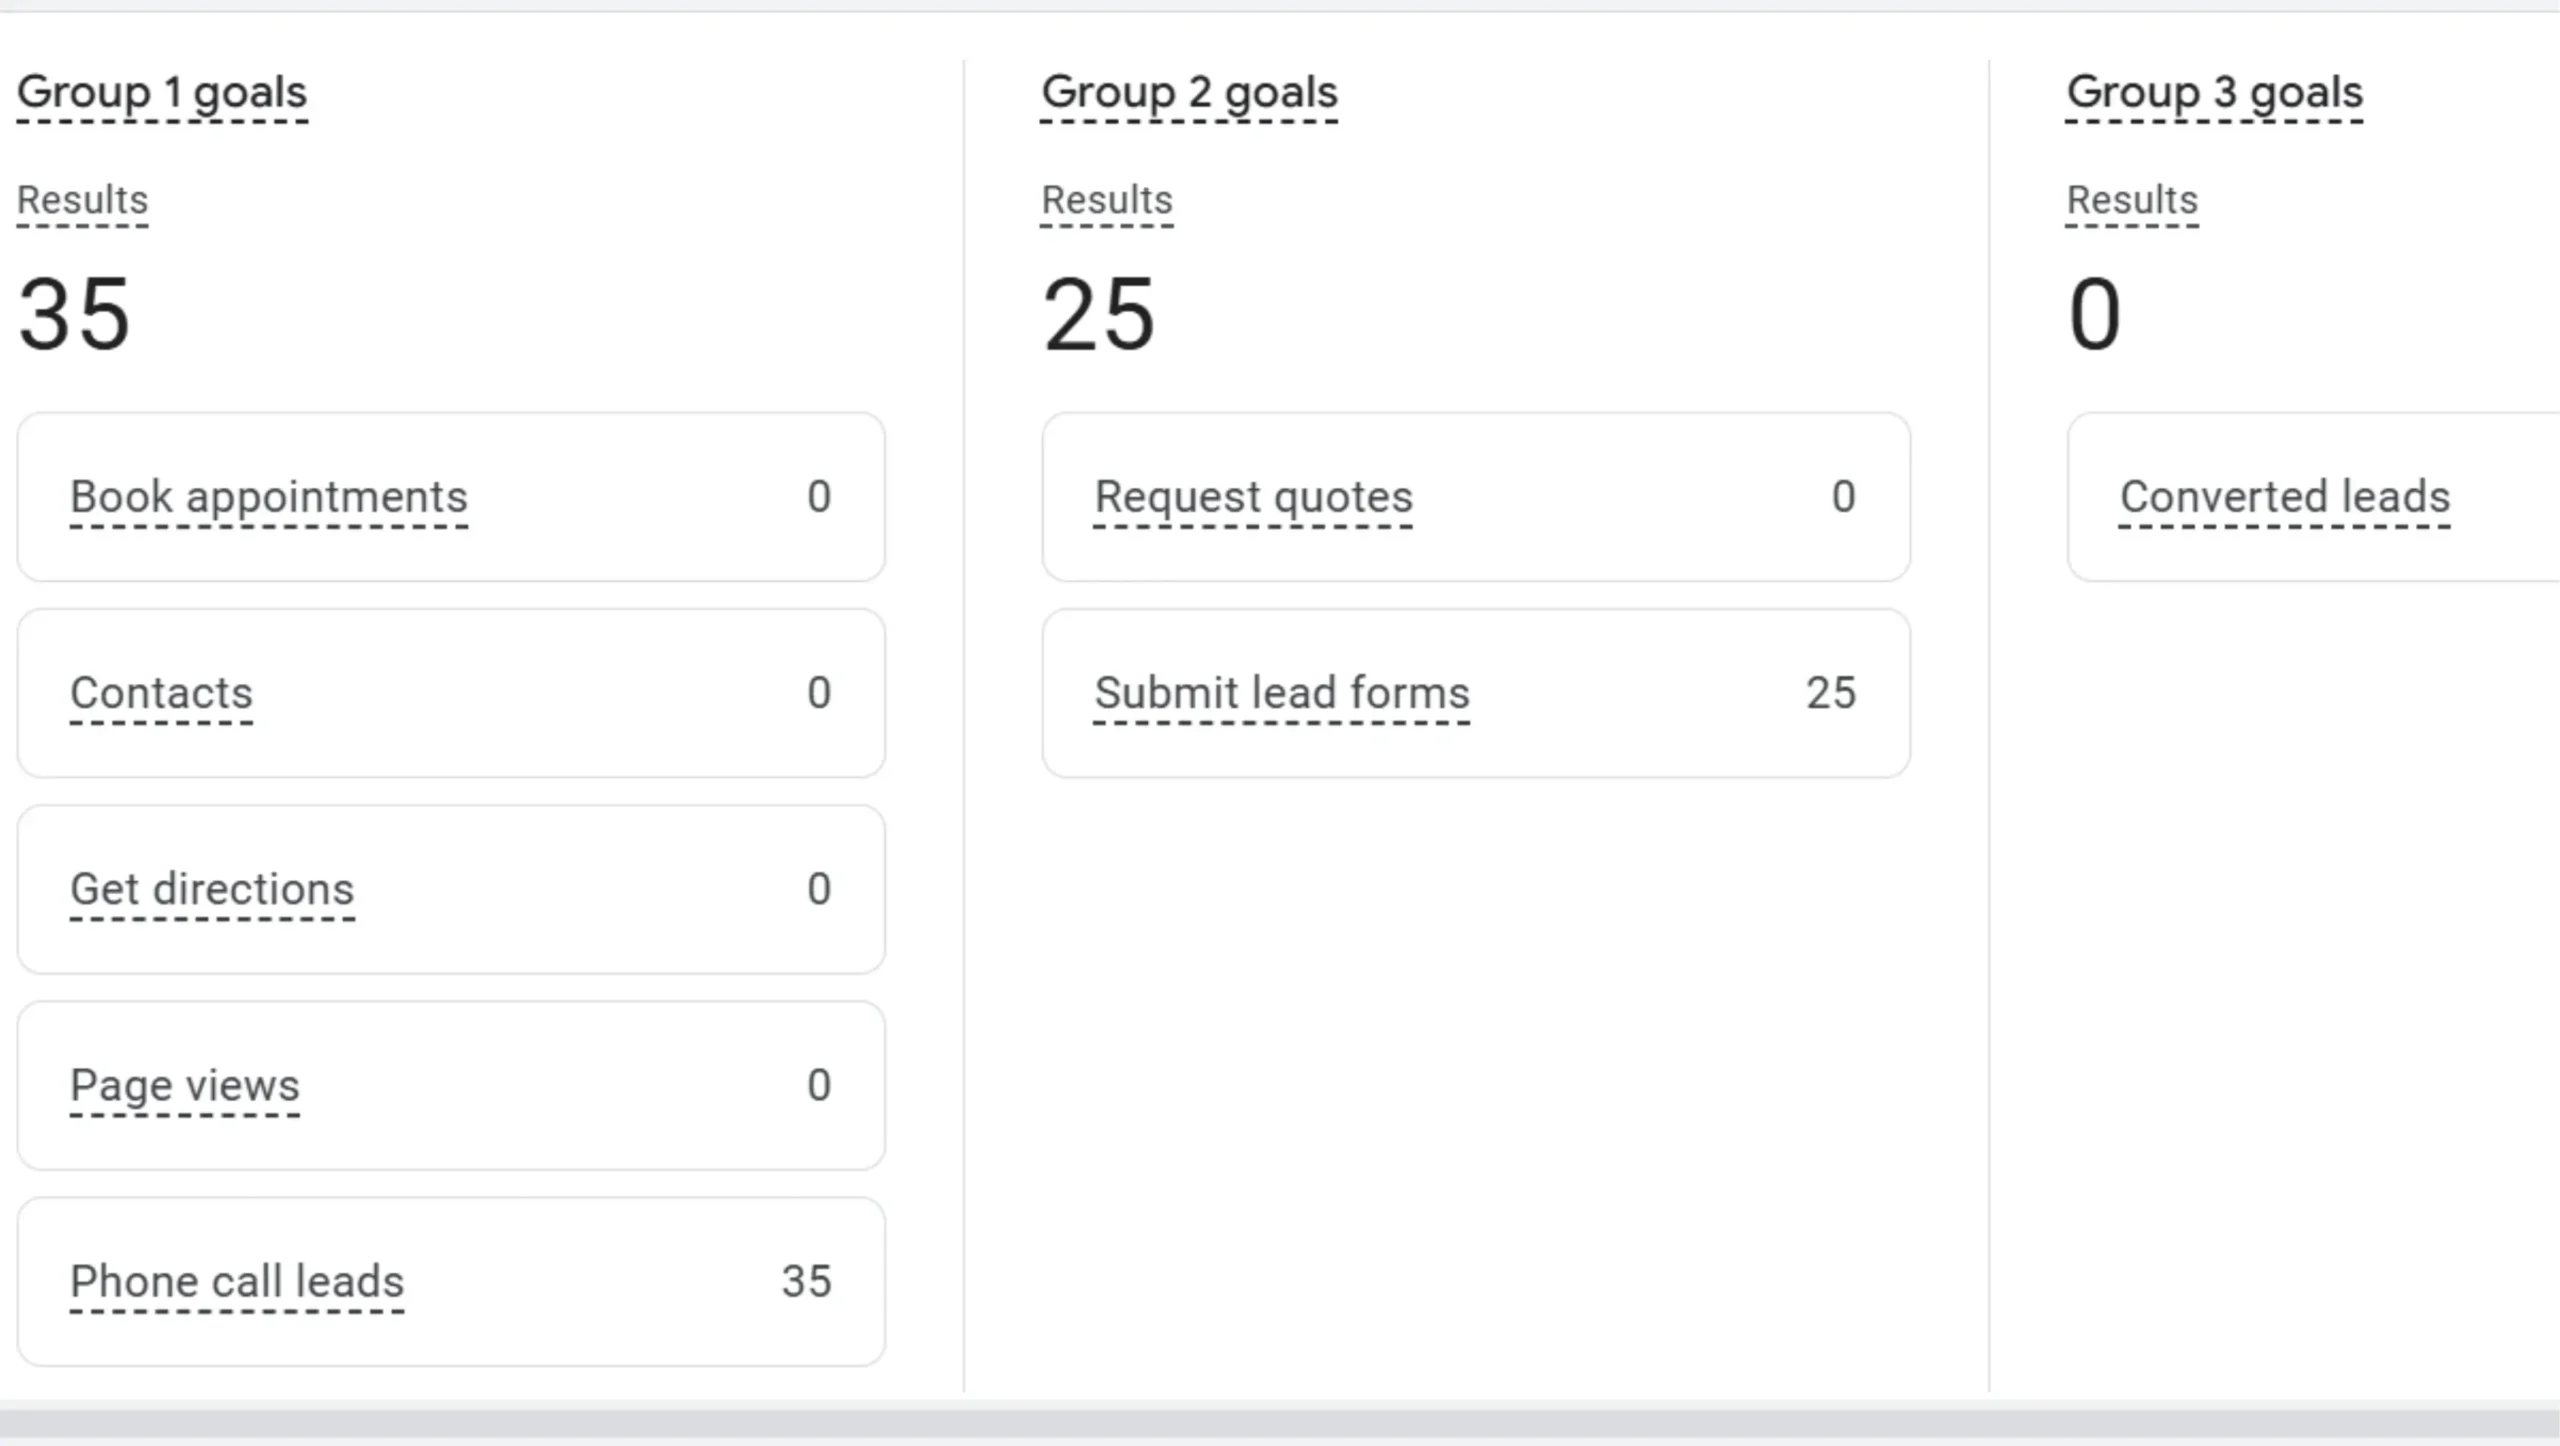Click the Book appointments count 0
The height and width of the screenshot is (1446, 2560).
click(819, 497)
